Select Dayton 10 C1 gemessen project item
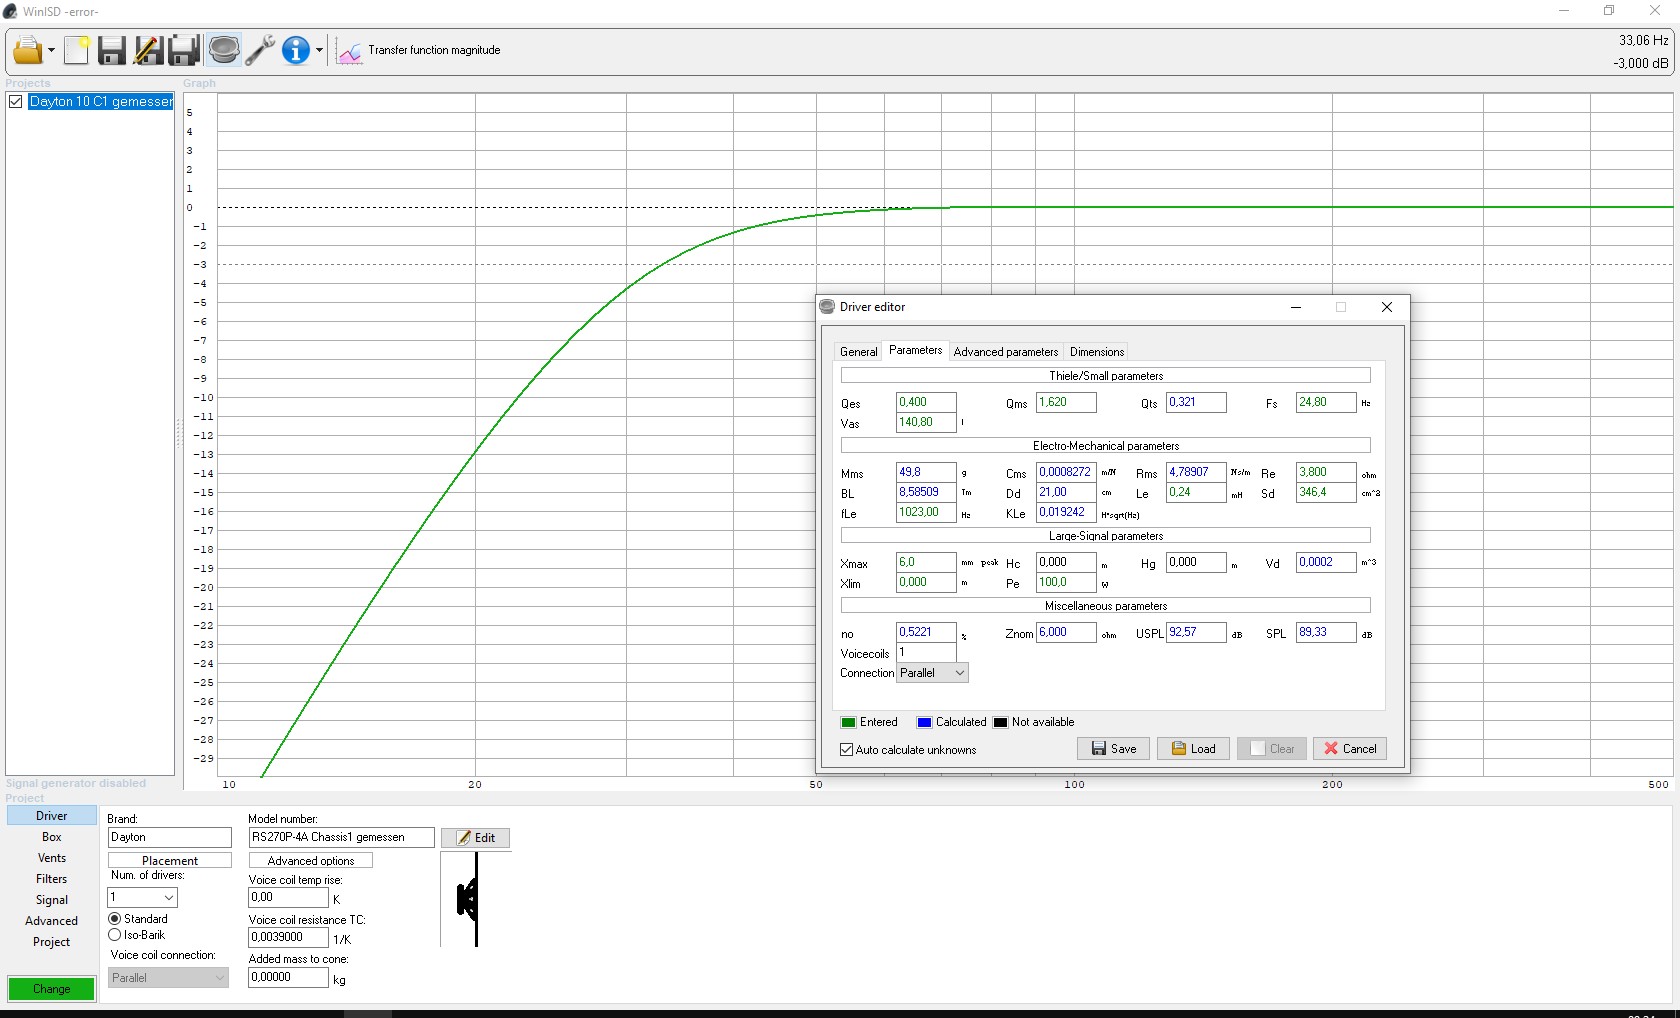This screenshot has height=1018, width=1680. tap(101, 102)
